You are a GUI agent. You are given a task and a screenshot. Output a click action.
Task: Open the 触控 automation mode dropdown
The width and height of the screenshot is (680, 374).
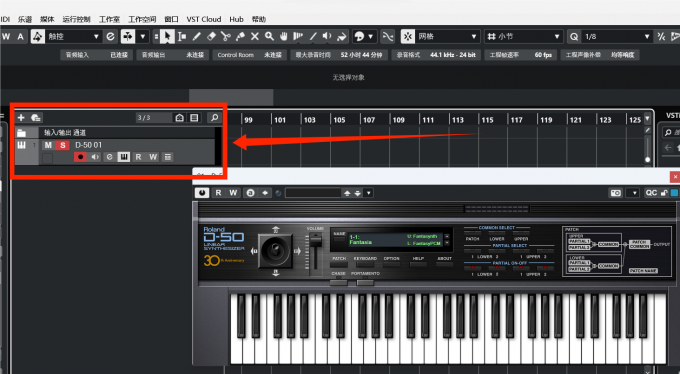tap(73, 36)
